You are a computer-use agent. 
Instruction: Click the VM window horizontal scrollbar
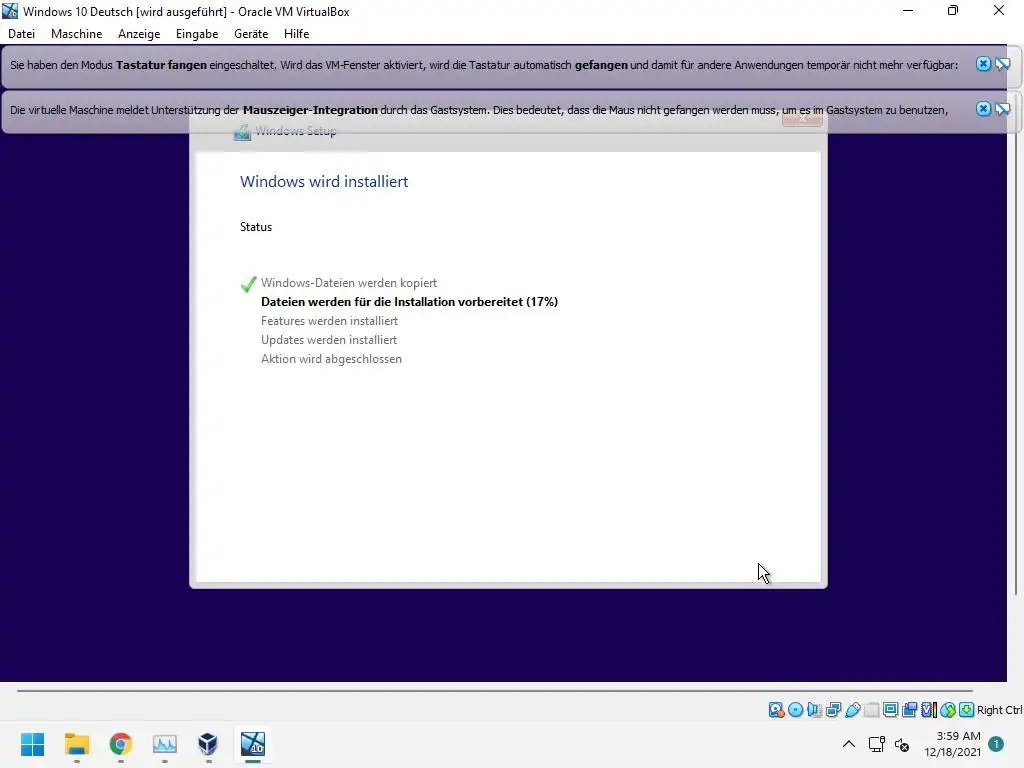(x=494, y=690)
